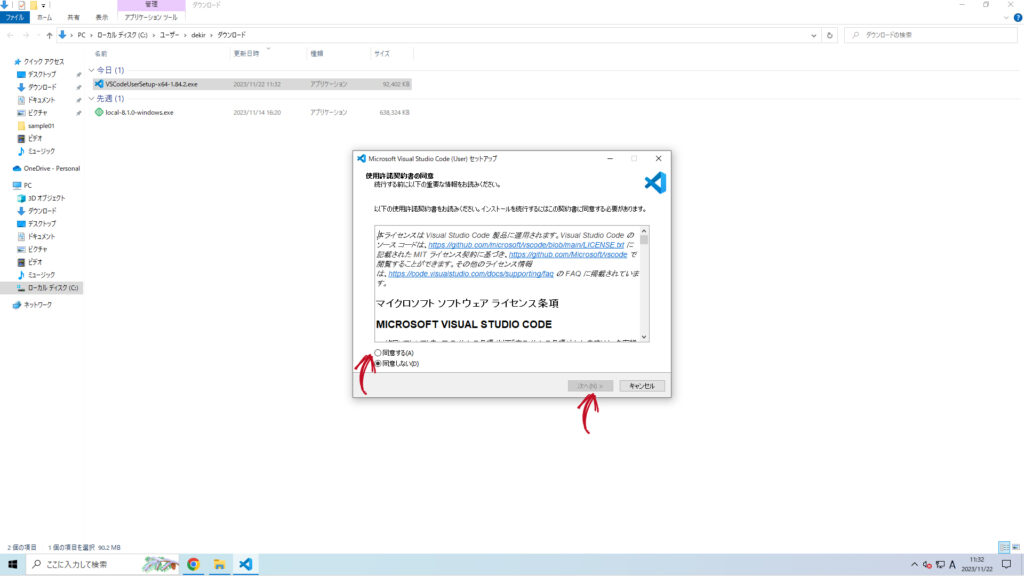Image resolution: width=1024 pixels, height=576 pixels.
Task: Click the IME 'A' input mode indicator
Action: pos(952,565)
